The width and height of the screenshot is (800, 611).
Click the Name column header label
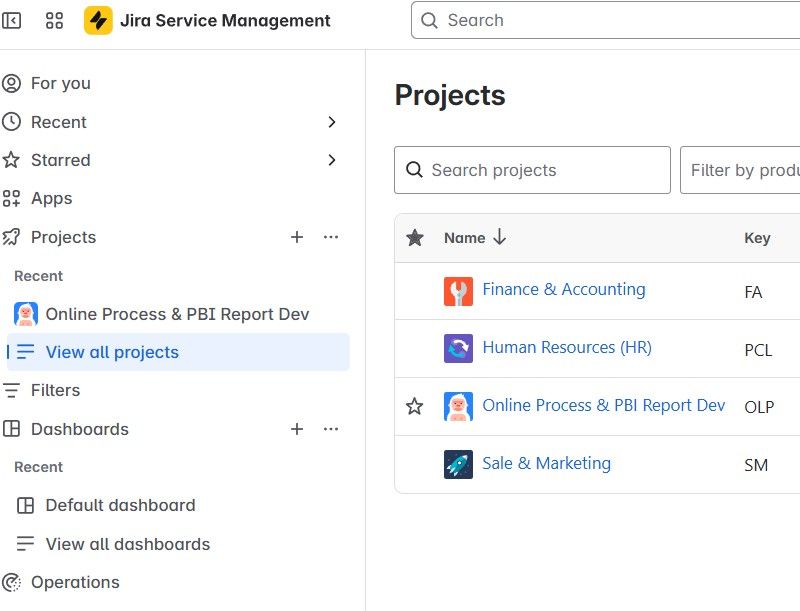464,238
